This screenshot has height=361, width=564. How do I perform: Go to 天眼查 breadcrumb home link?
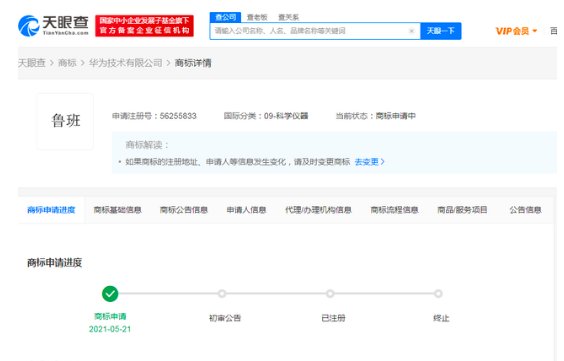point(32,63)
